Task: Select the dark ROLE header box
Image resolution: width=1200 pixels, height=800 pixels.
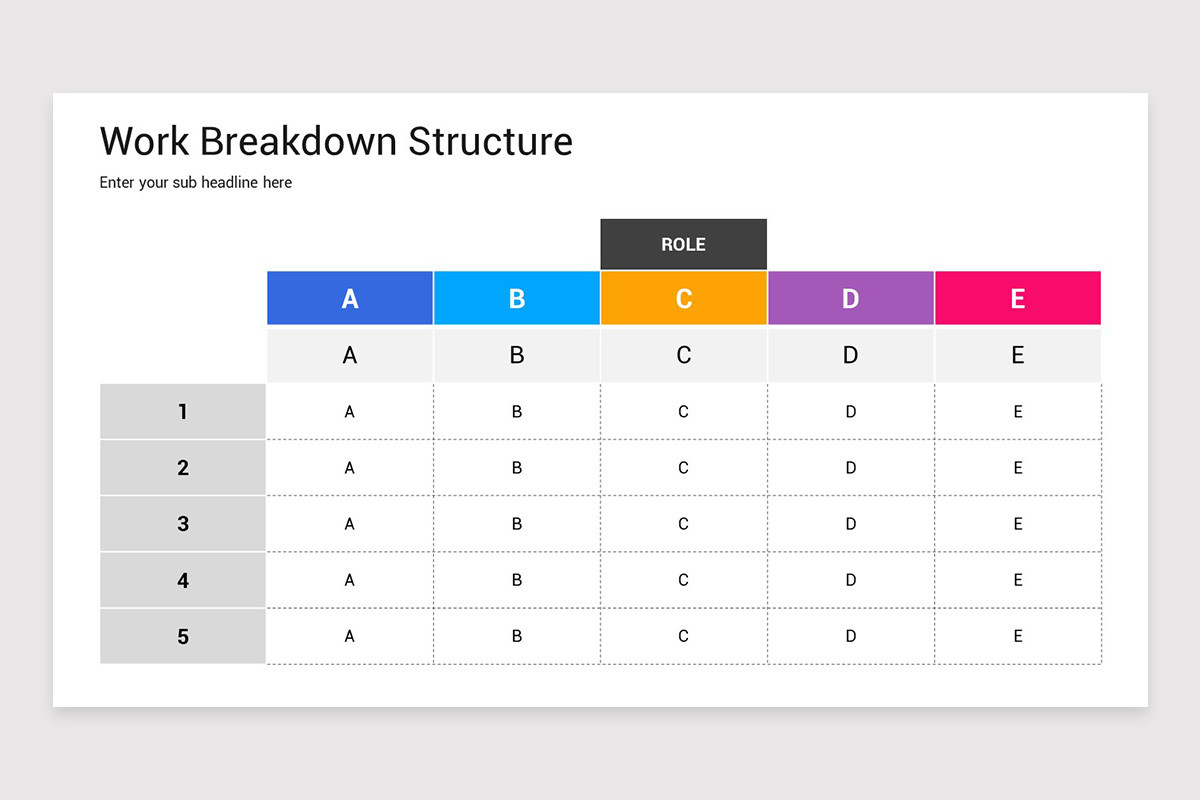Action: (x=683, y=244)
